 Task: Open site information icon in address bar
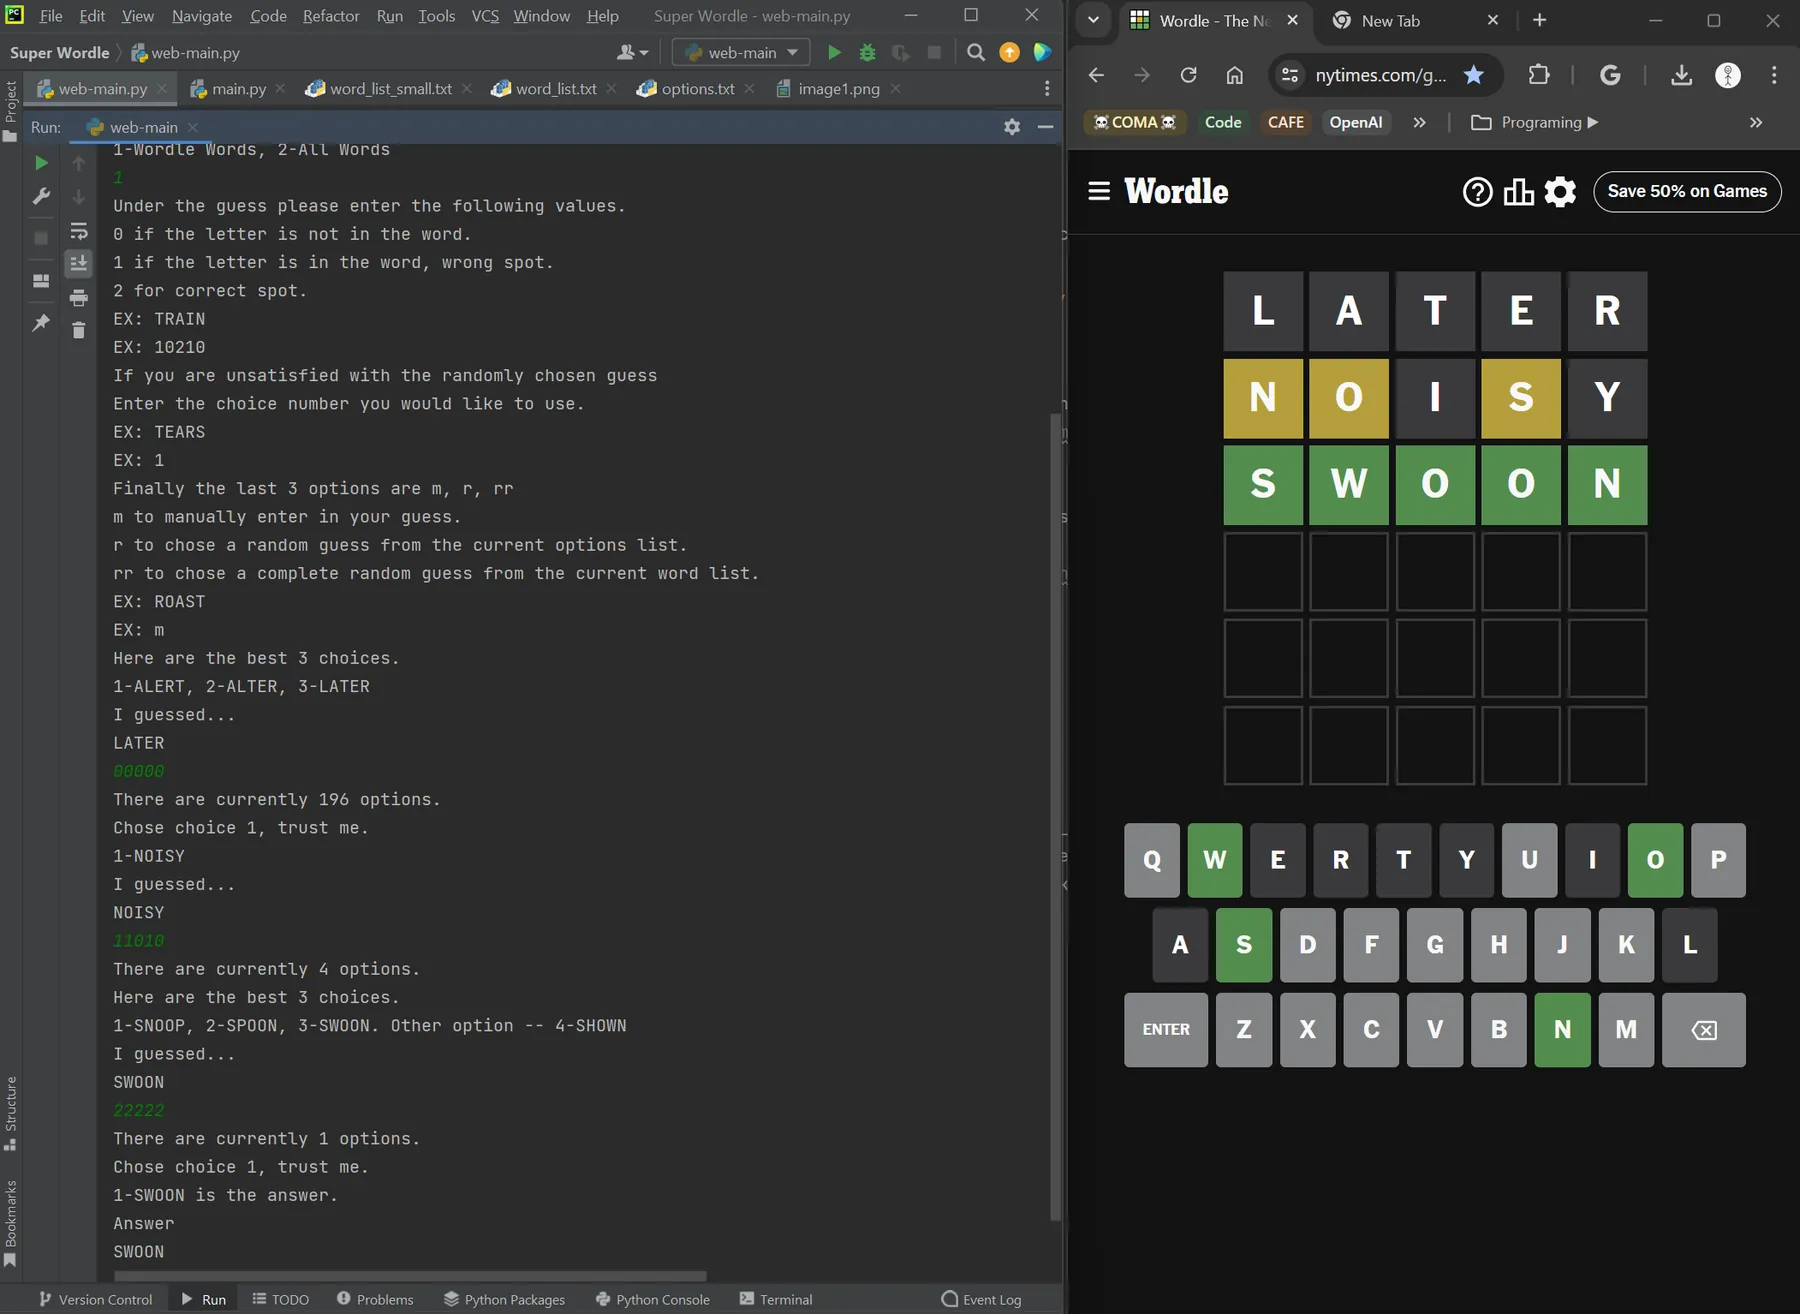pos(1290,75)
